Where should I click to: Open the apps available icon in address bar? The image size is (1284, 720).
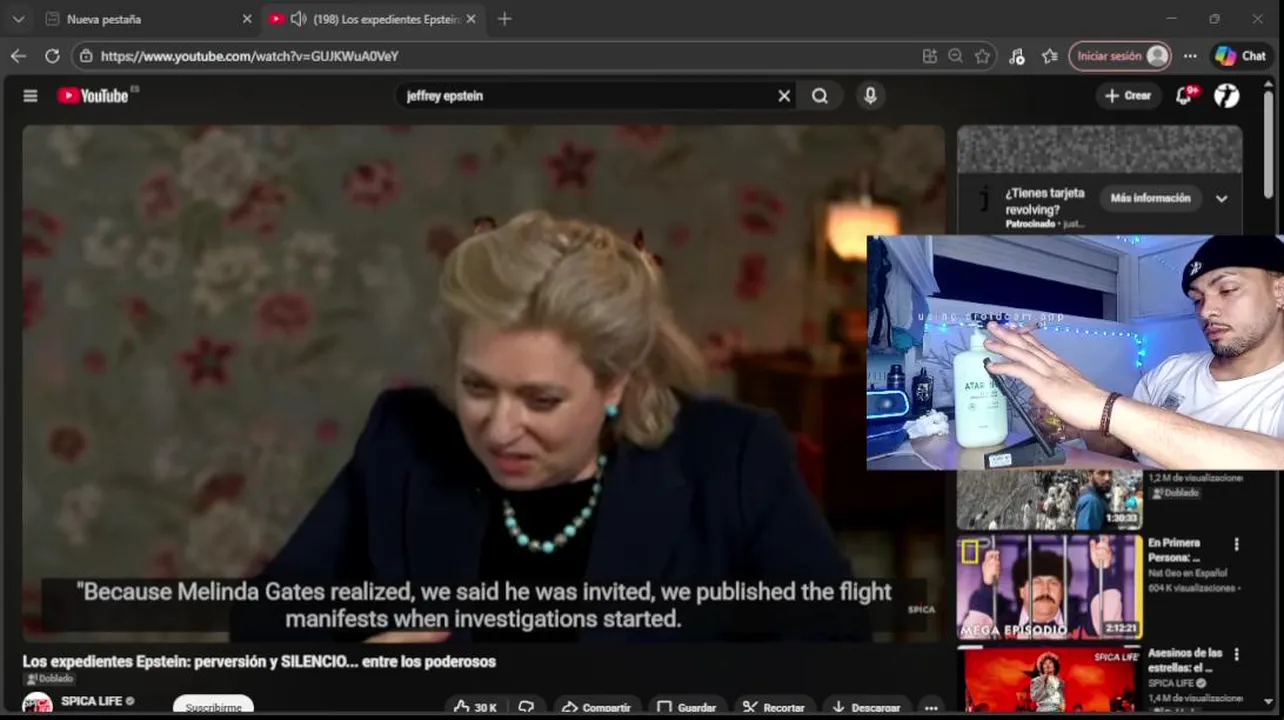coord(930,56)
